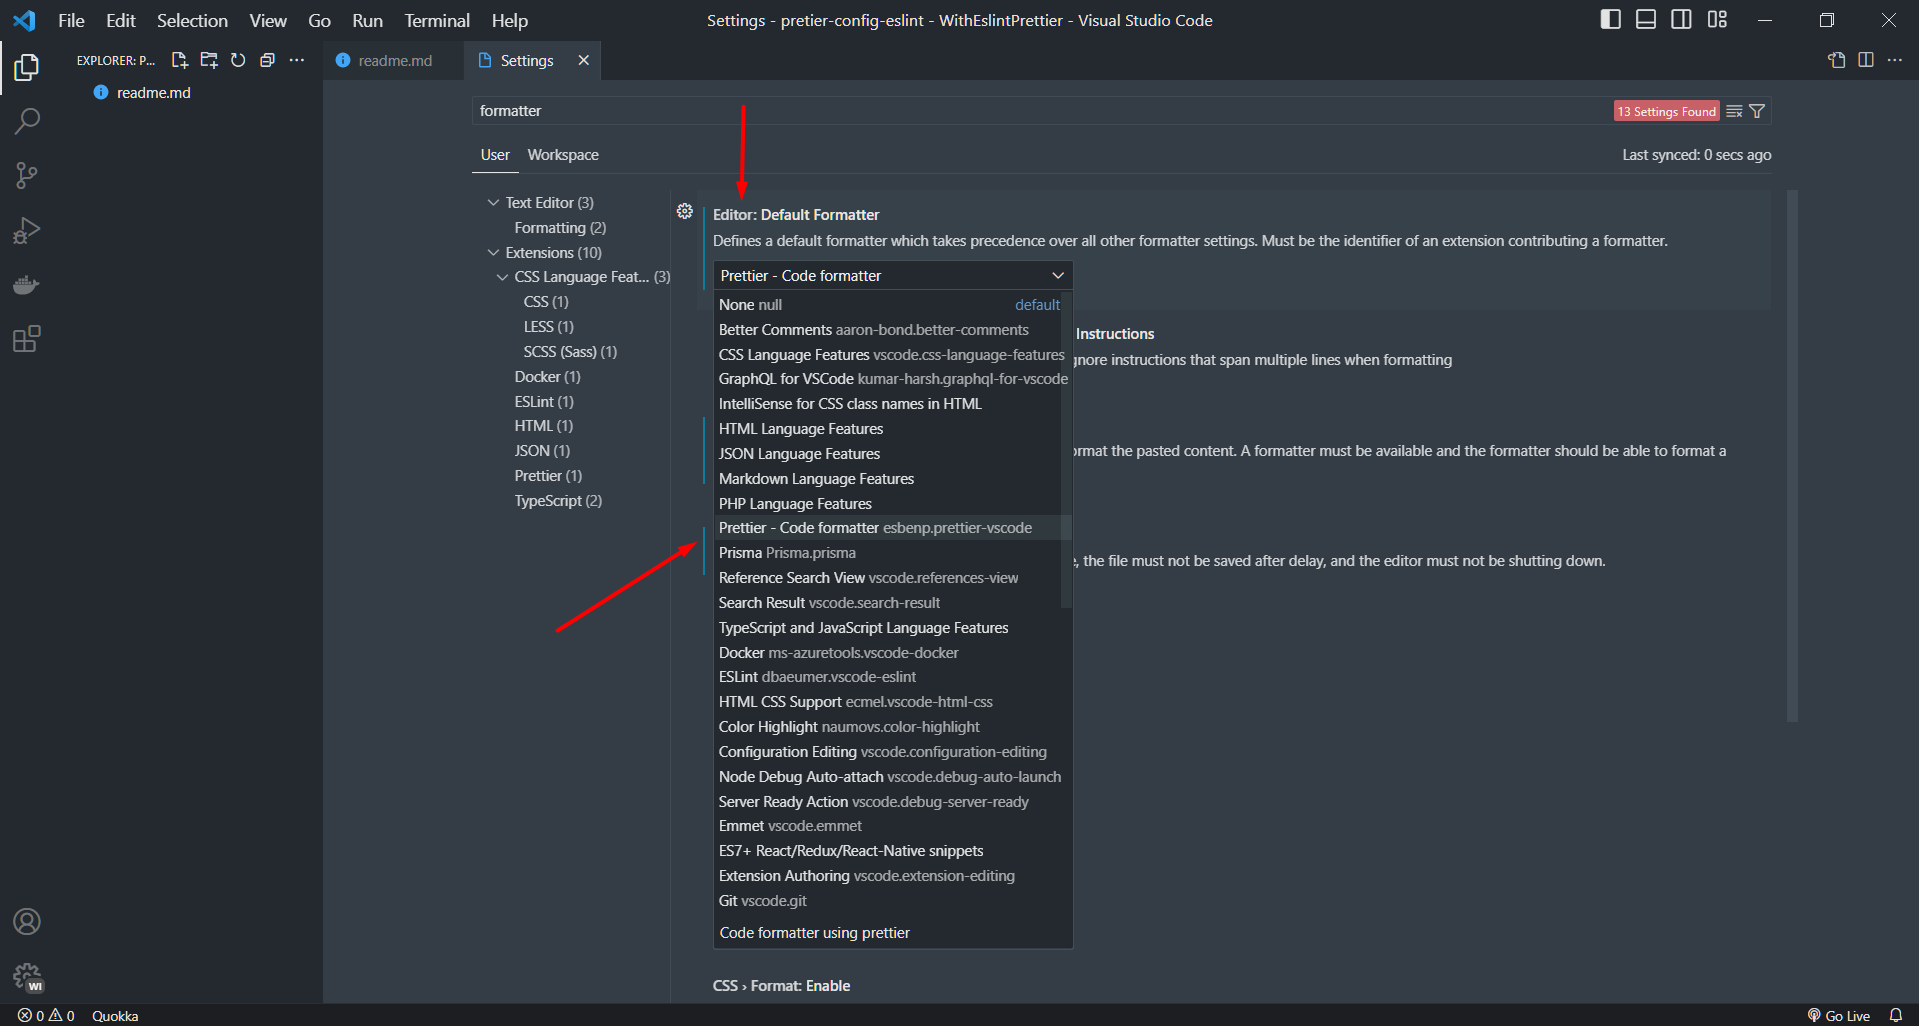Screen dimensions: 1919x1026
Task: Open readme.md in the Explorer tree
Action: [x=153, y=92]
